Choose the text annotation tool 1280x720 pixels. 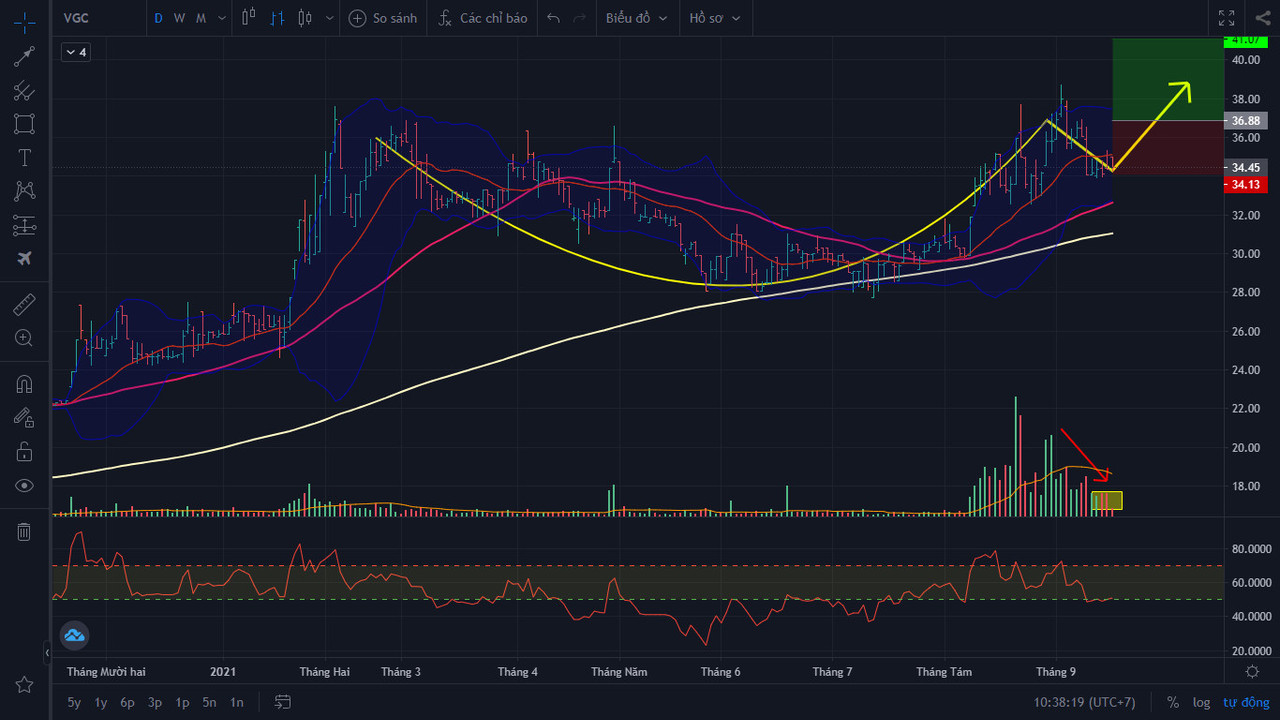[24, 158]
